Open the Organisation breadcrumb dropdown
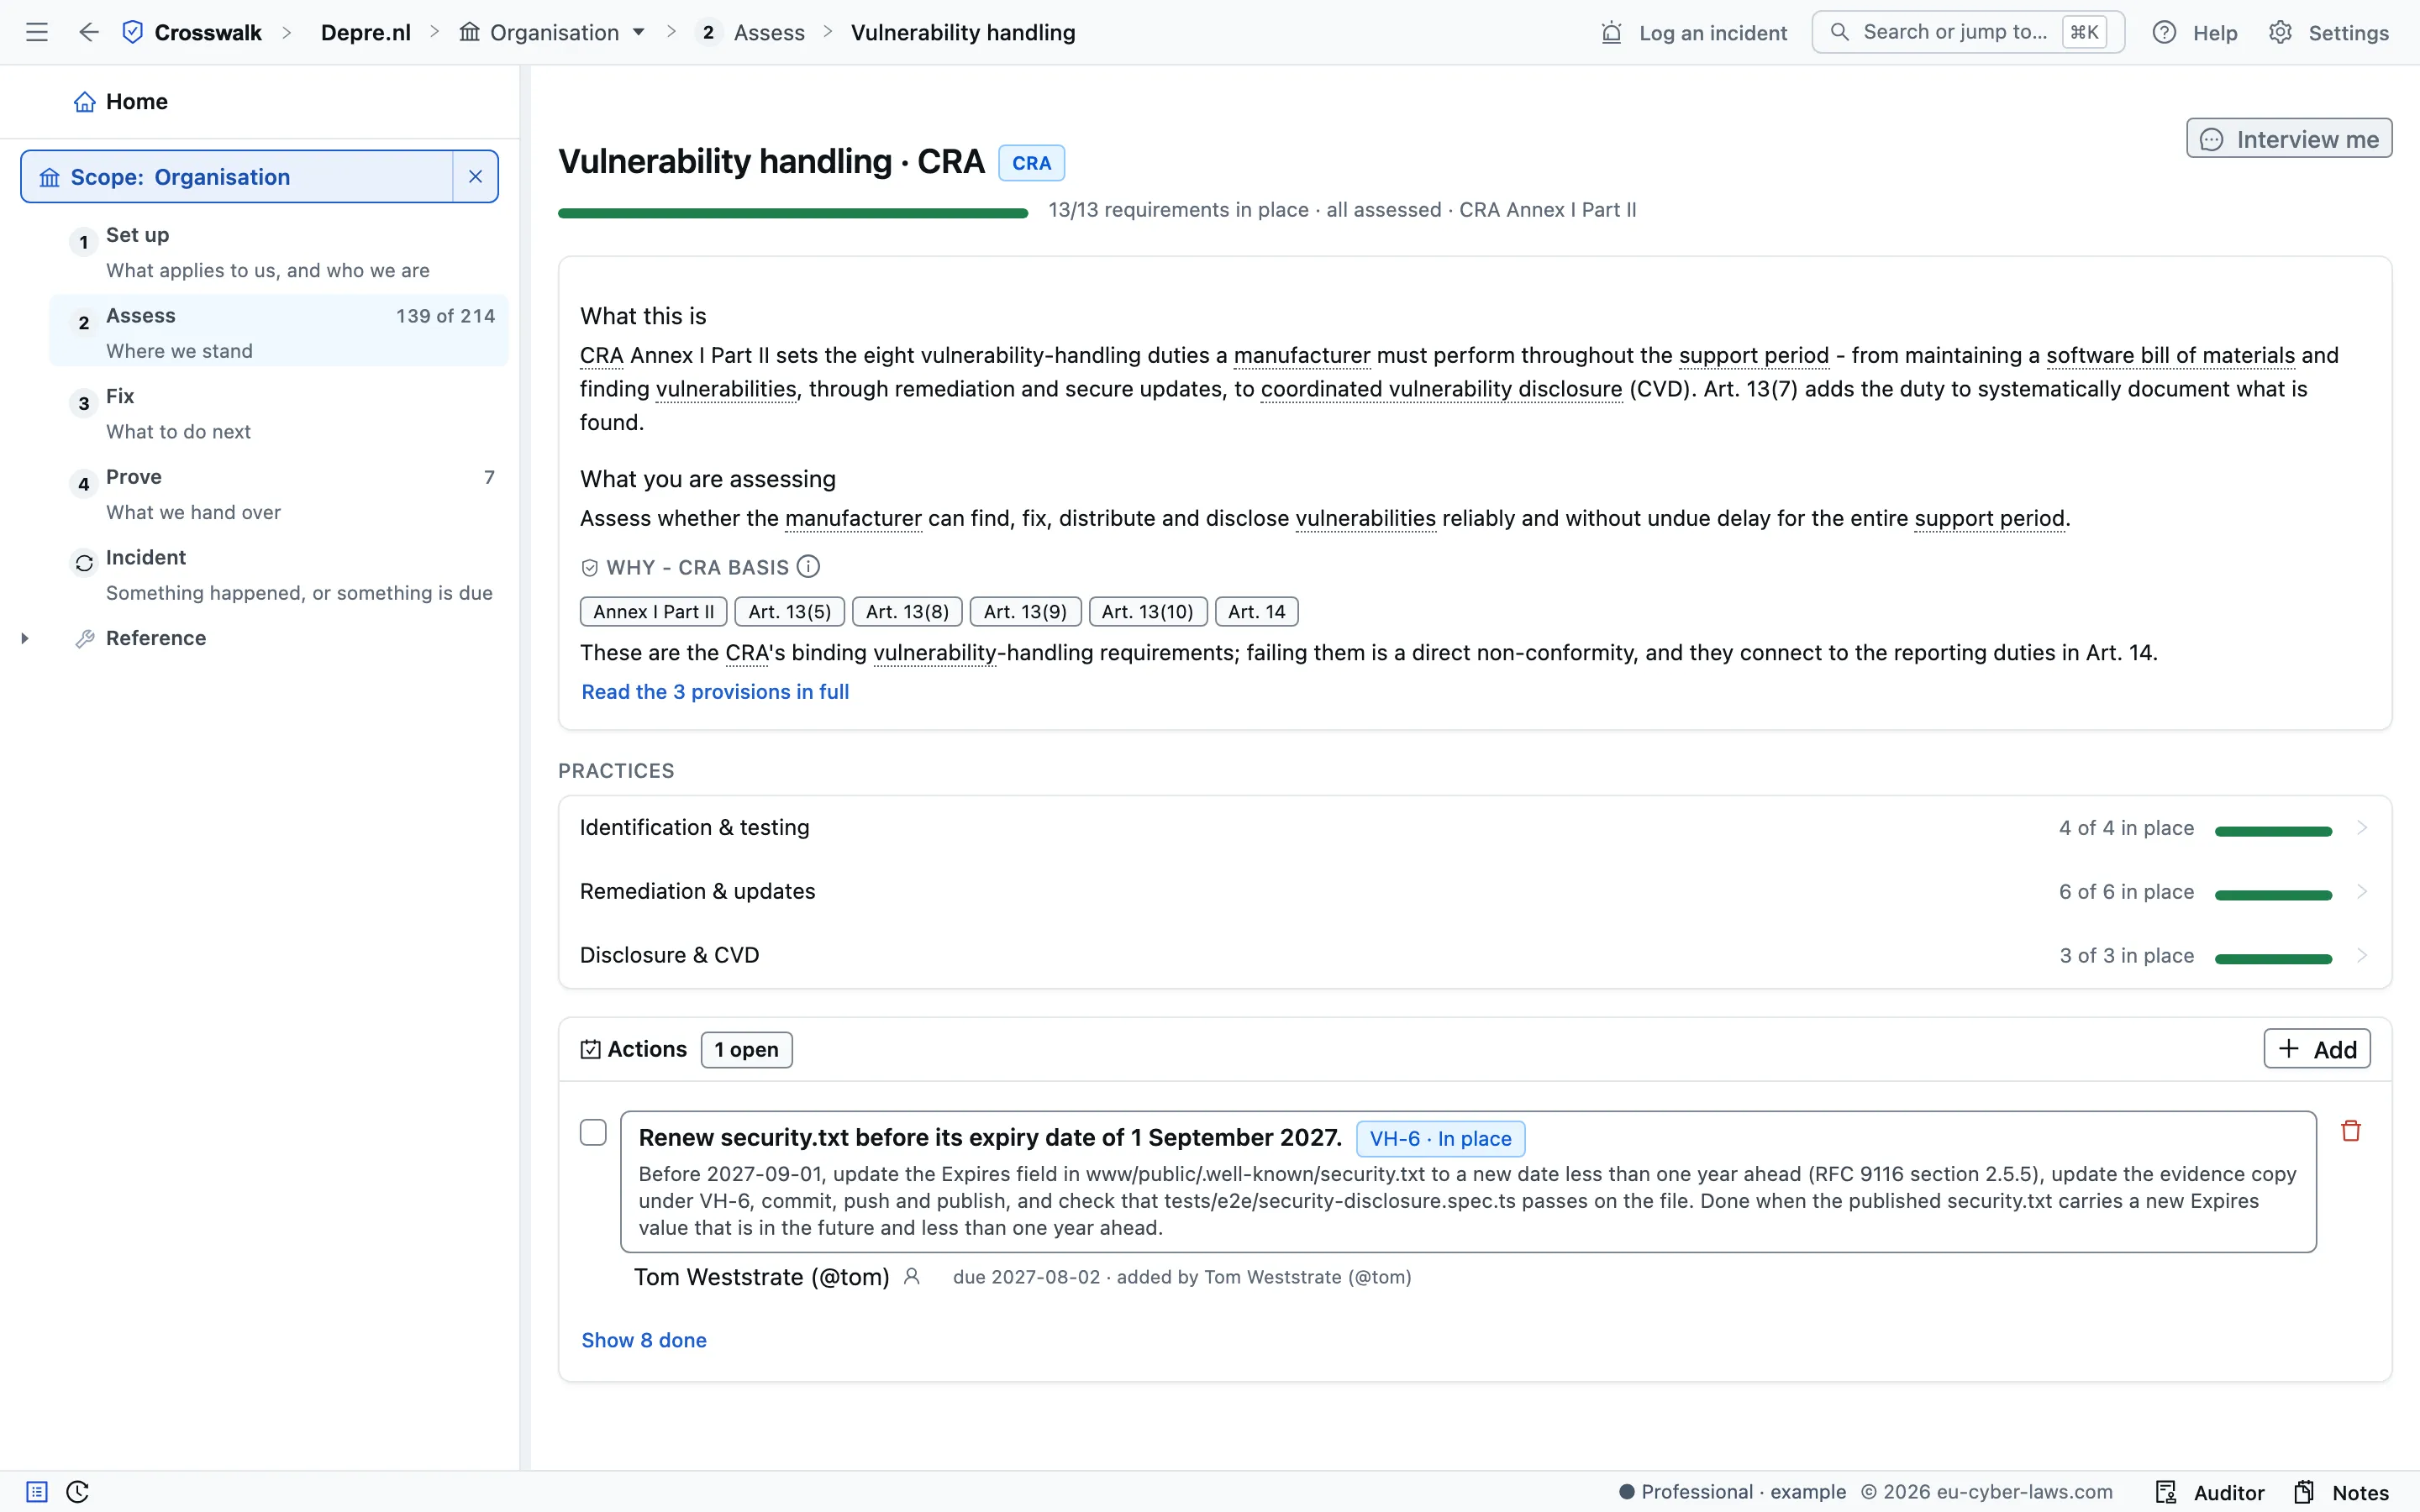2420x1512 pixels. [x=552, y=33]
